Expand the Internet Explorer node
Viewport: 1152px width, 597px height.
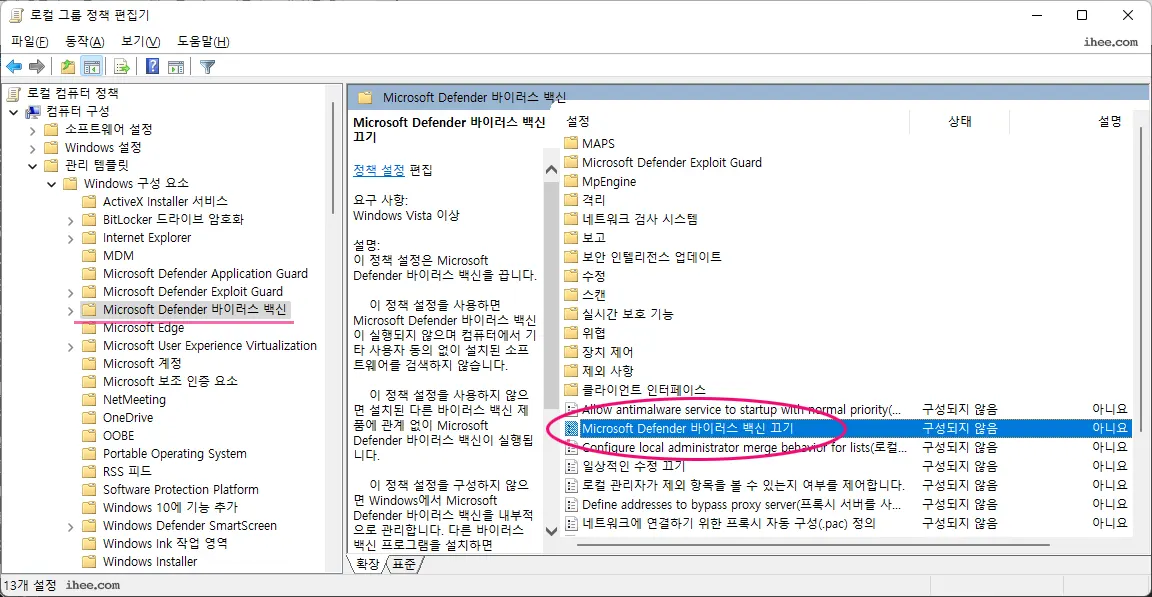click(x=71, y=239)
